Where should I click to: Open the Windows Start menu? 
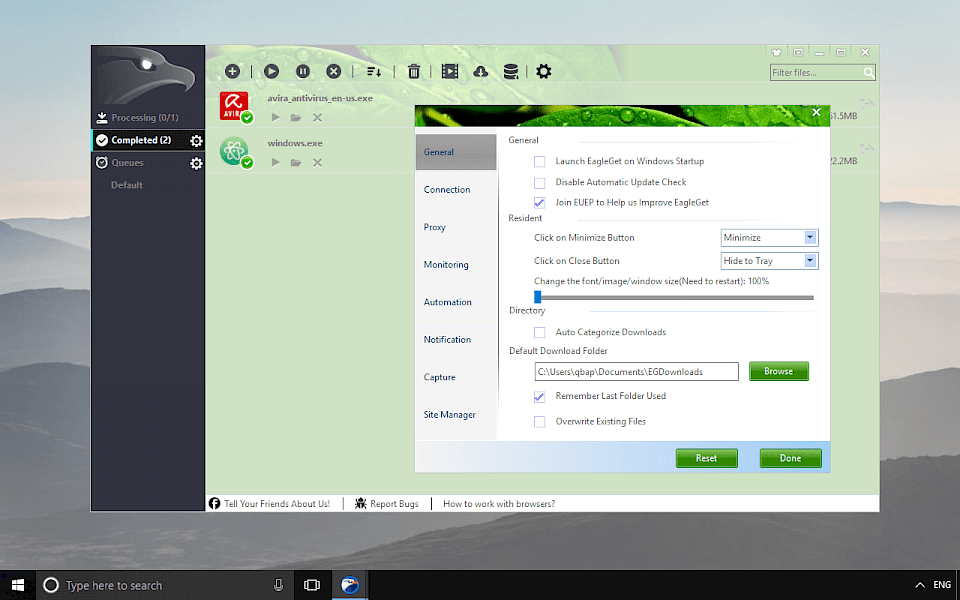click(18, 585)
